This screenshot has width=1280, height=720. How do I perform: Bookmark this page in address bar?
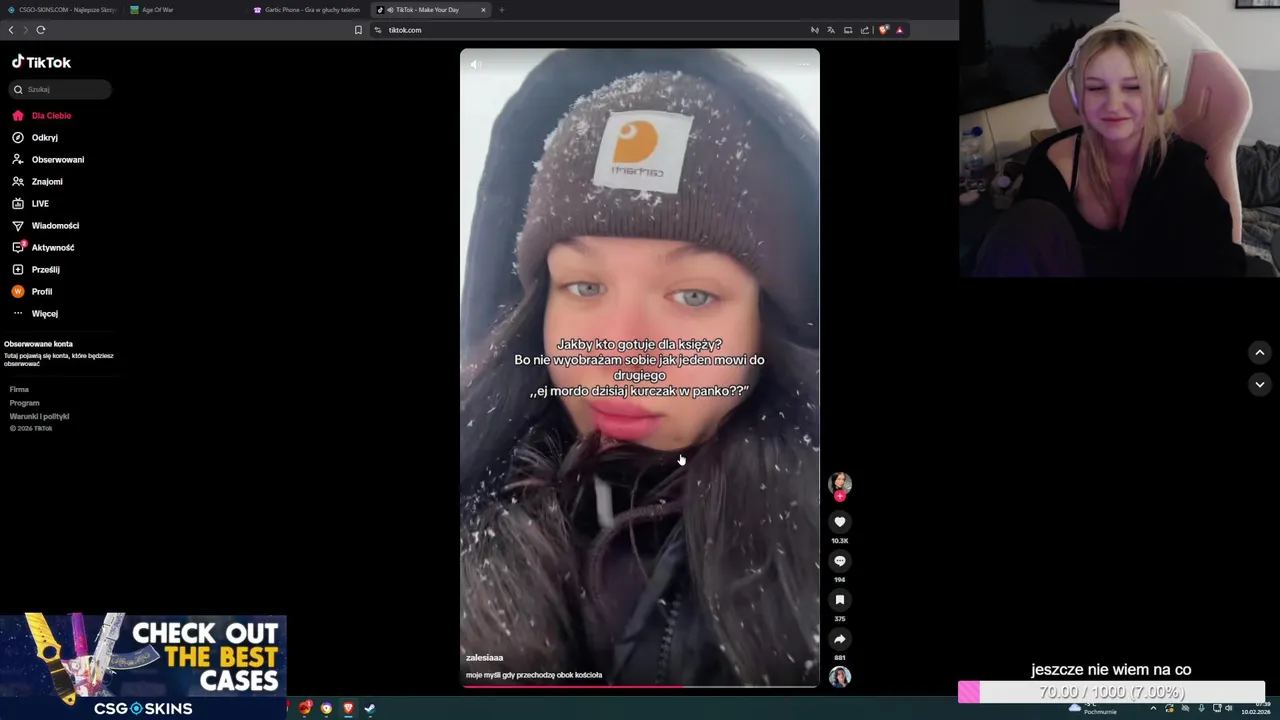point(358,30)
